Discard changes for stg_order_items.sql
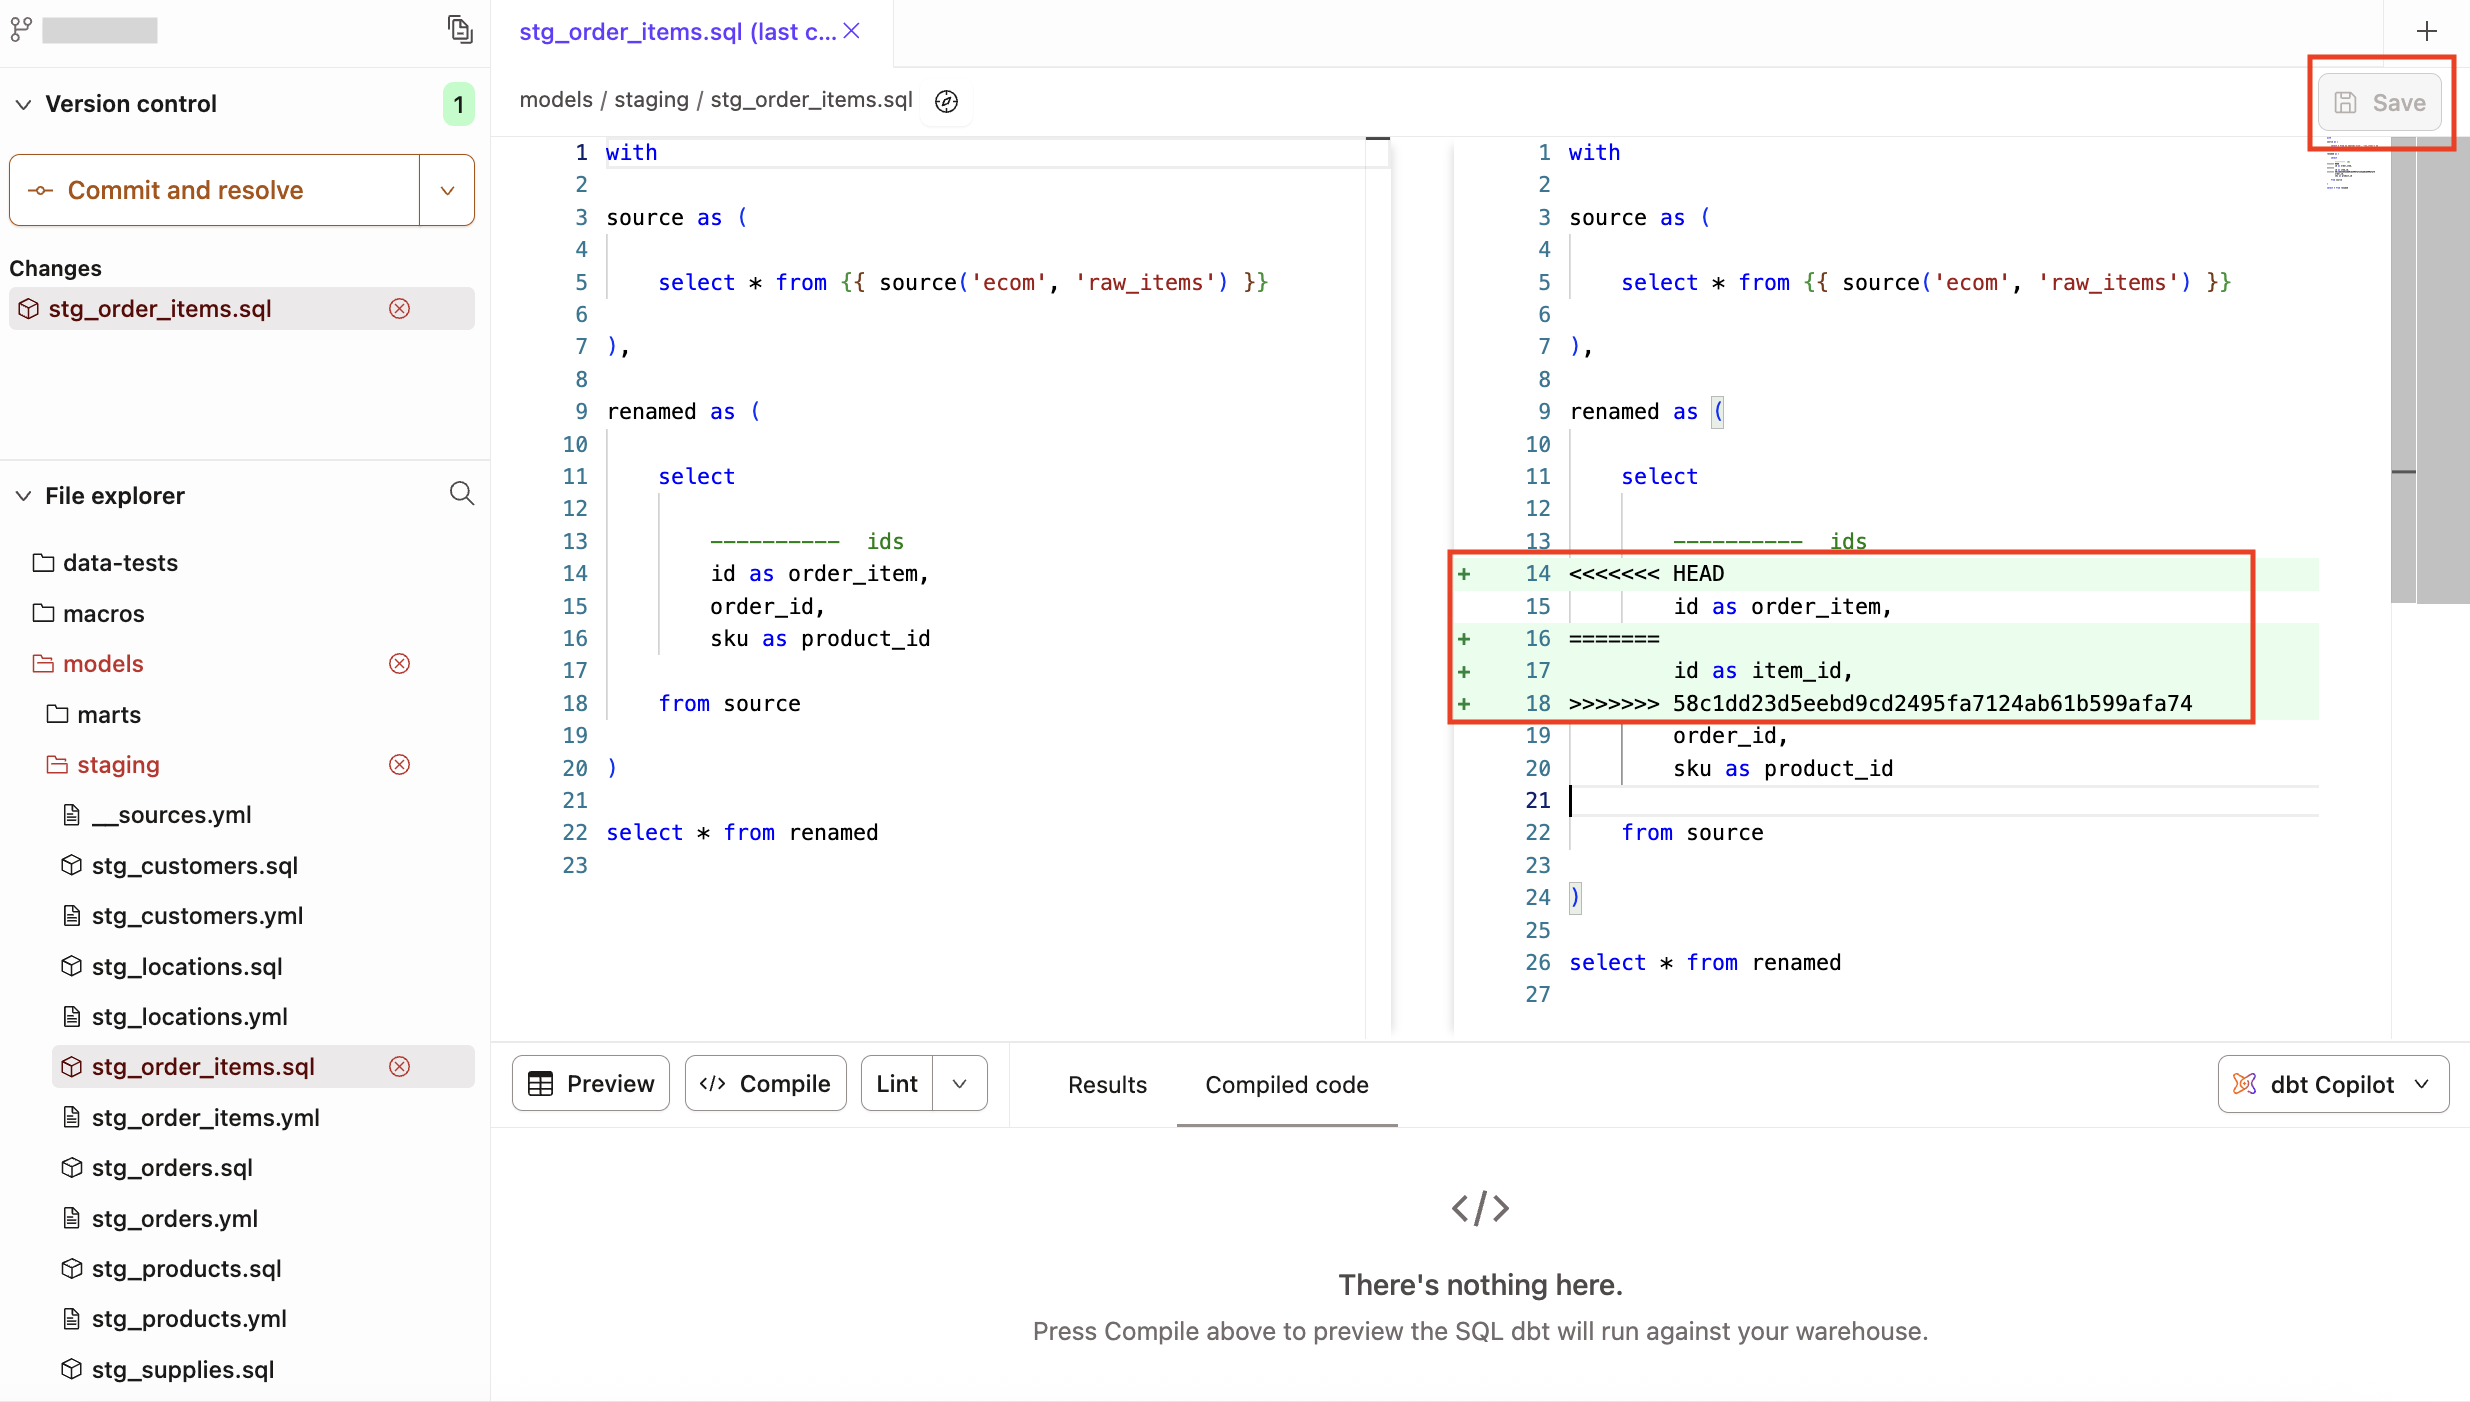 399,308
